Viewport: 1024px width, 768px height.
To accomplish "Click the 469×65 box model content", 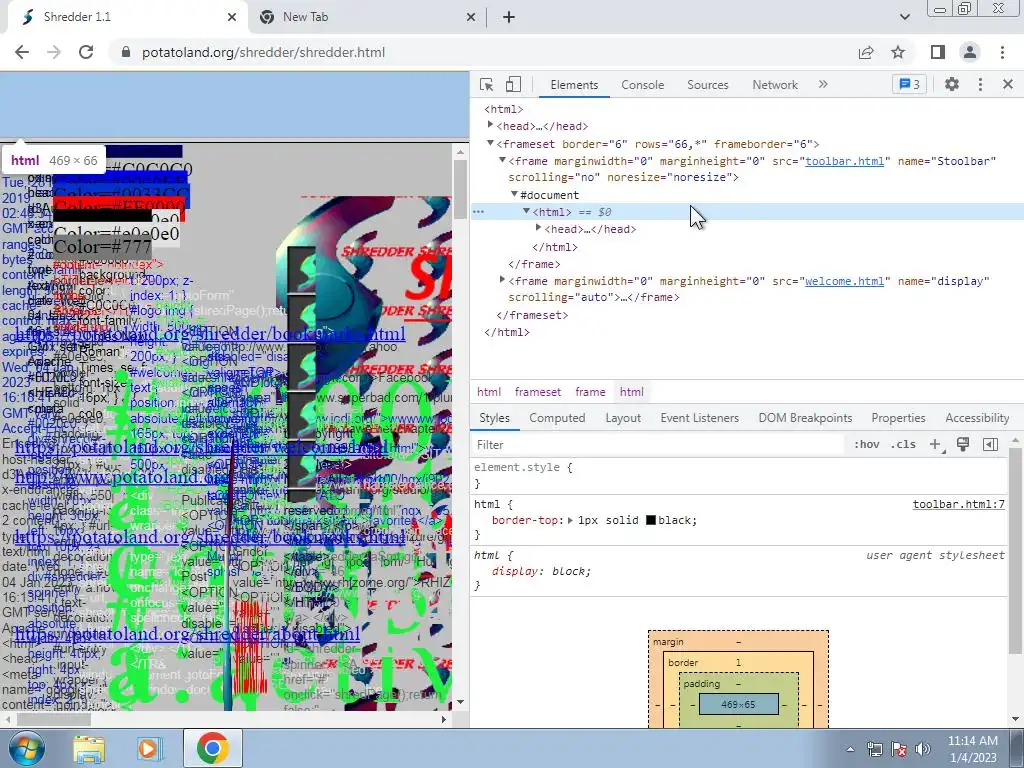I will click(x=739, y=705).
